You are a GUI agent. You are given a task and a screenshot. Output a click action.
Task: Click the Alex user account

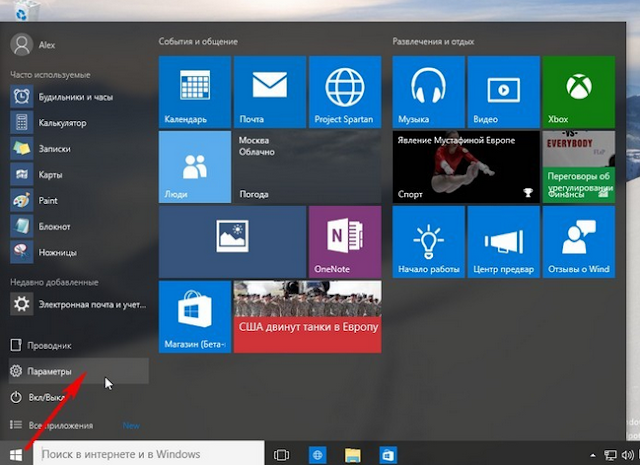[33, 44]
